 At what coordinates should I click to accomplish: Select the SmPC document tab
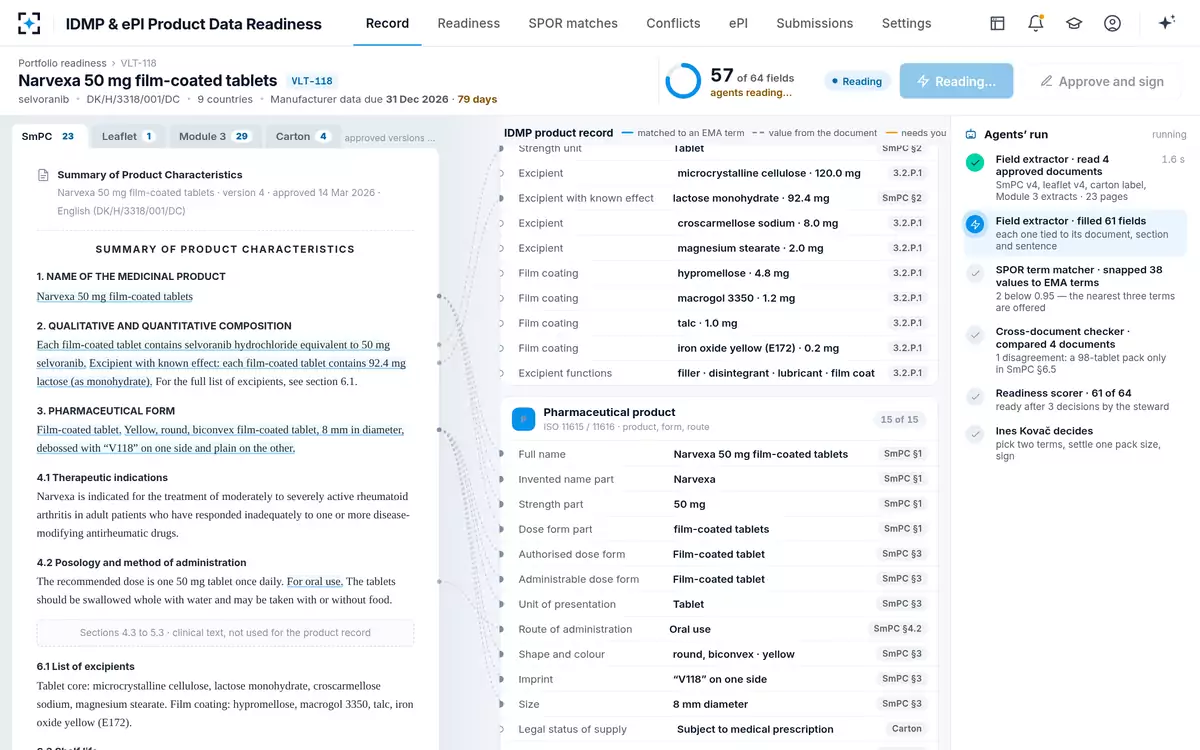[x=49, y=136]
